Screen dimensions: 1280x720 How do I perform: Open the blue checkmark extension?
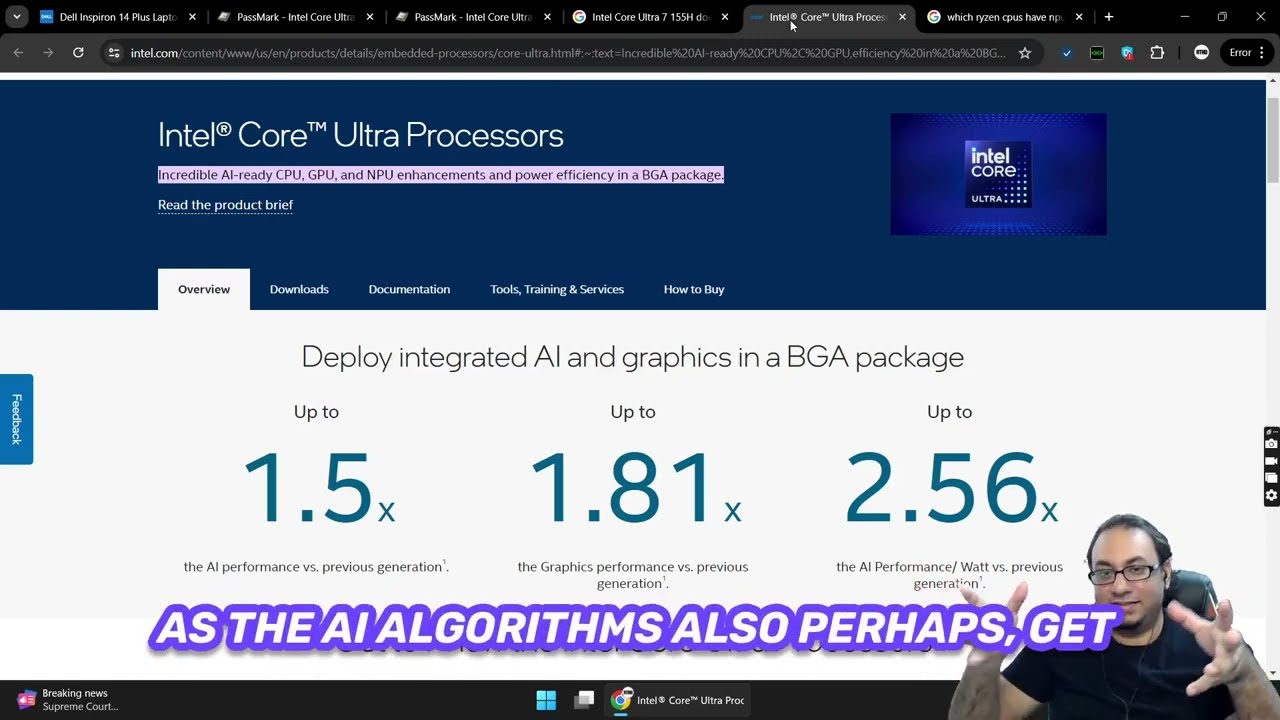coord(1067,53)
